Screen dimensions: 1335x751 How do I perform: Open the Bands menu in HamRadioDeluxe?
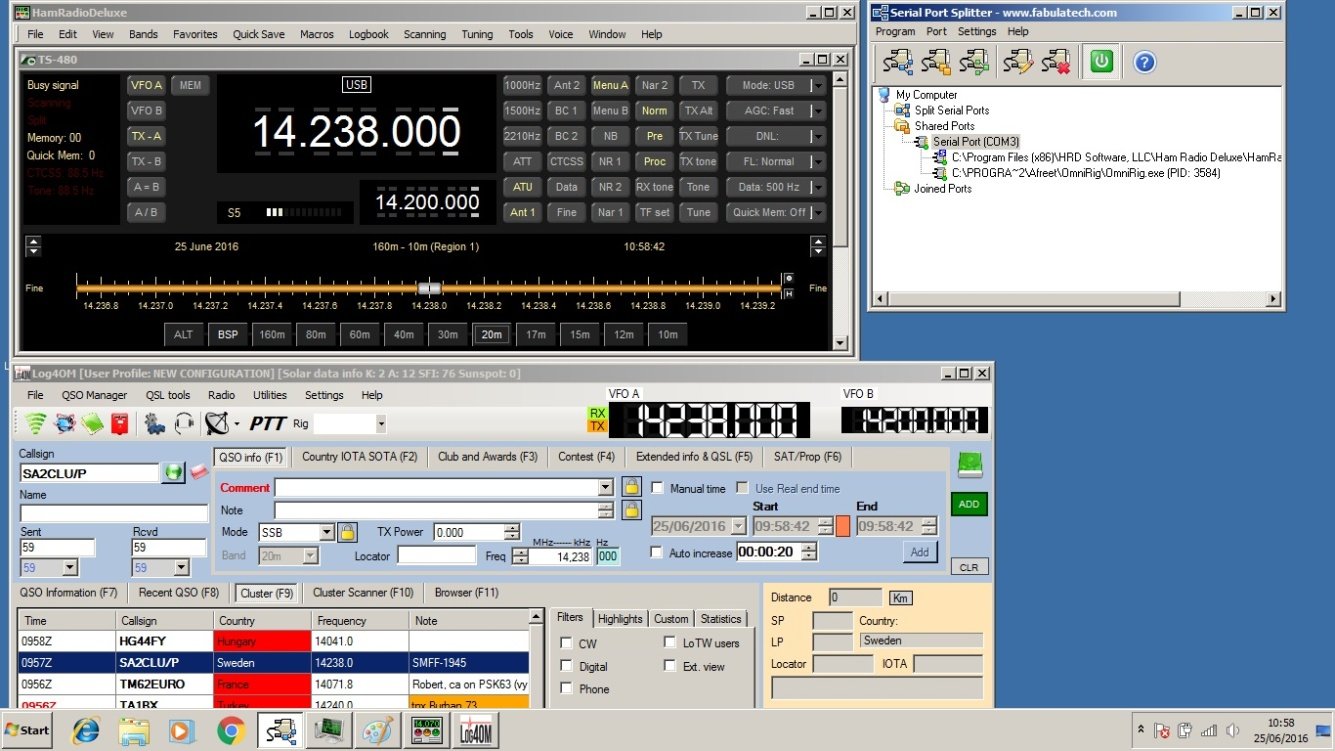click(143, 34)
